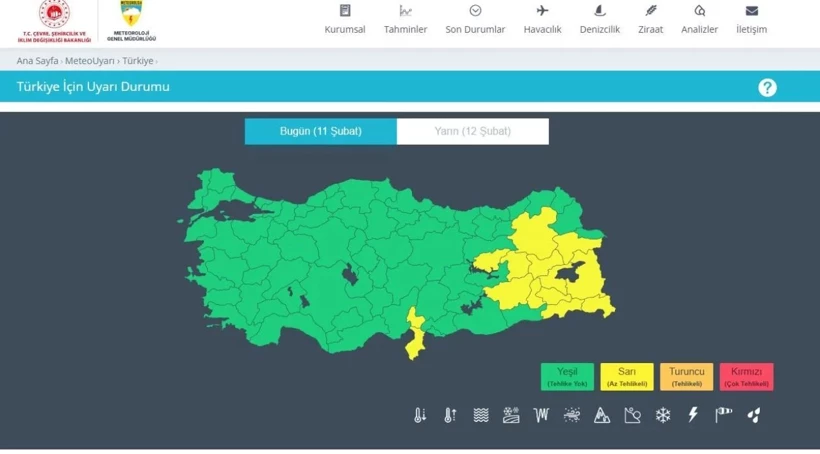Screen dimensions: 820x454
Task: Click the Ana Sayfa breadcrumb link
Action: tap(37, 61)
